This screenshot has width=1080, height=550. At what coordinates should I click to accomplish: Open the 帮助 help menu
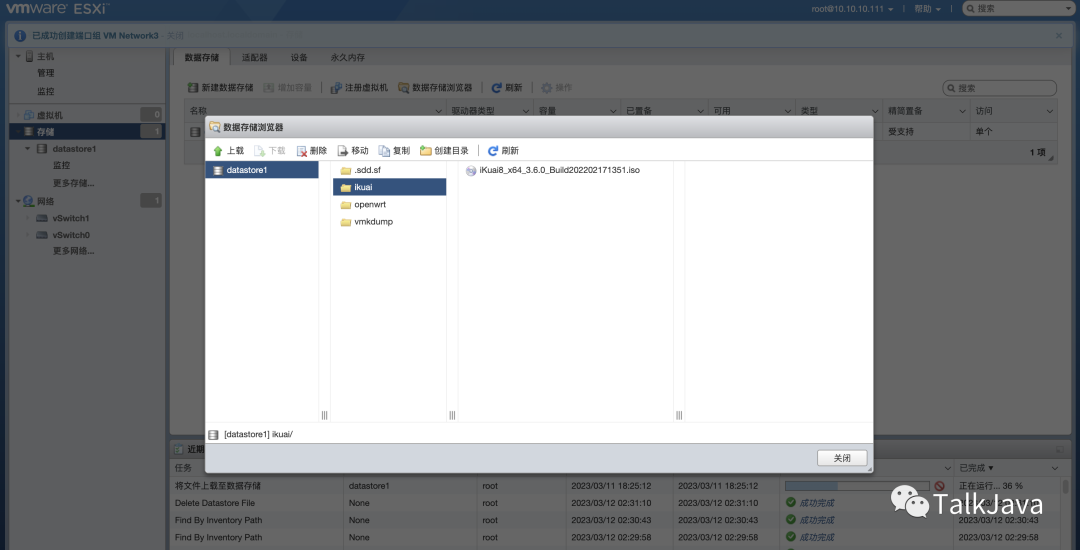point(928,9)
